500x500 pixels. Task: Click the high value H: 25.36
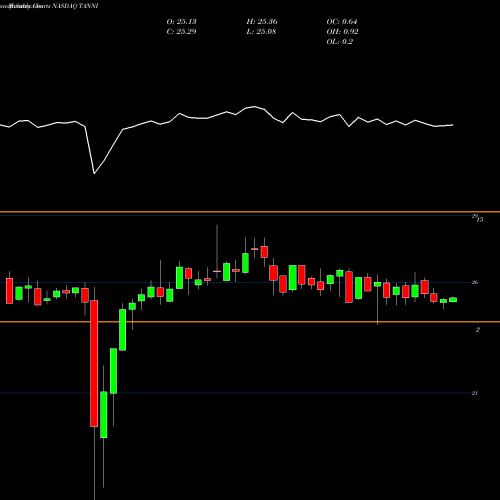click(x=262, y=22)
